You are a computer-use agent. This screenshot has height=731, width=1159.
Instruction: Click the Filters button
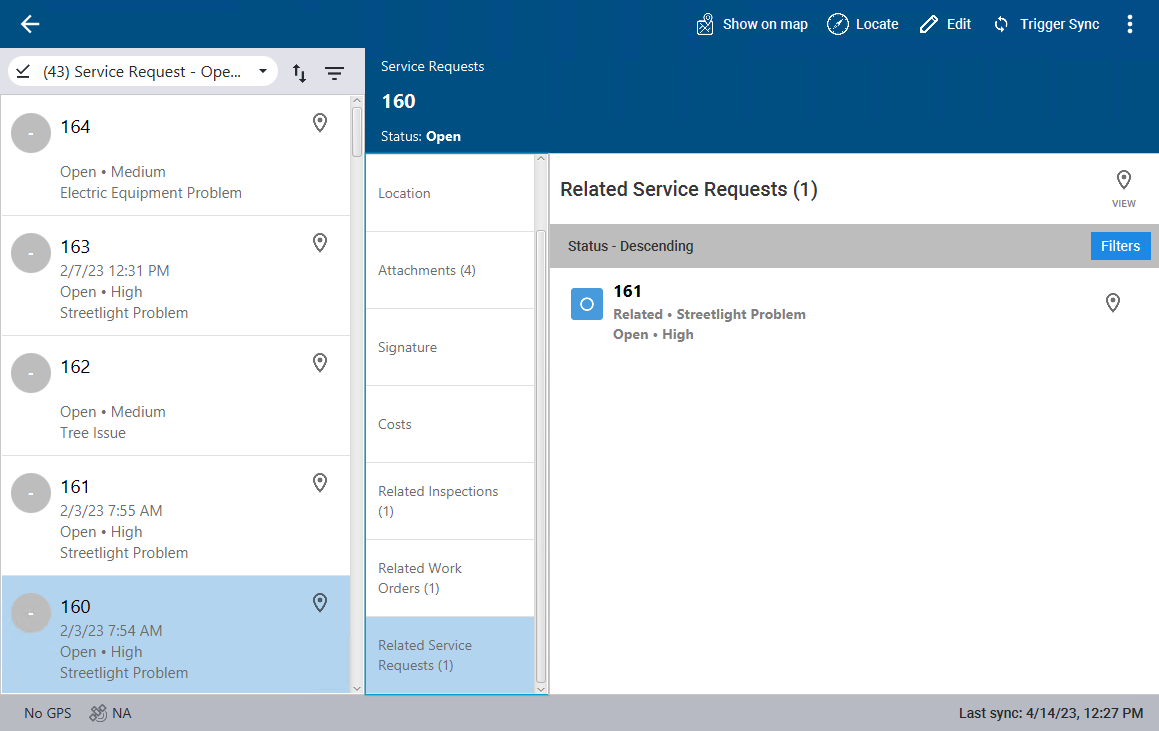1120,246
